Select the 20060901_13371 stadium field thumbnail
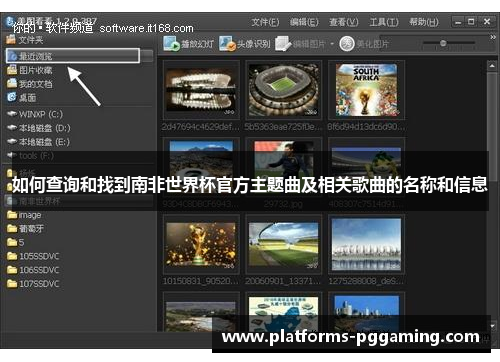The height and width of the screenshot is (362, 500). 284,245
